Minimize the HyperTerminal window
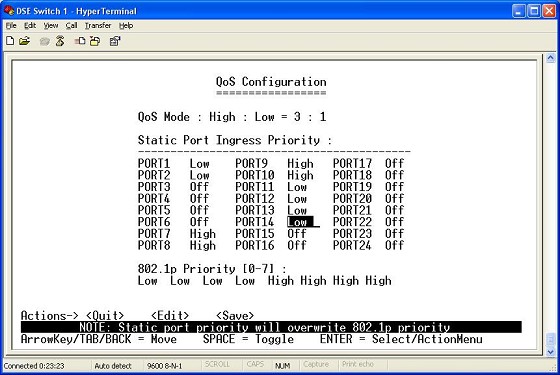Viewport: 560px width, 375px height. 519,11
